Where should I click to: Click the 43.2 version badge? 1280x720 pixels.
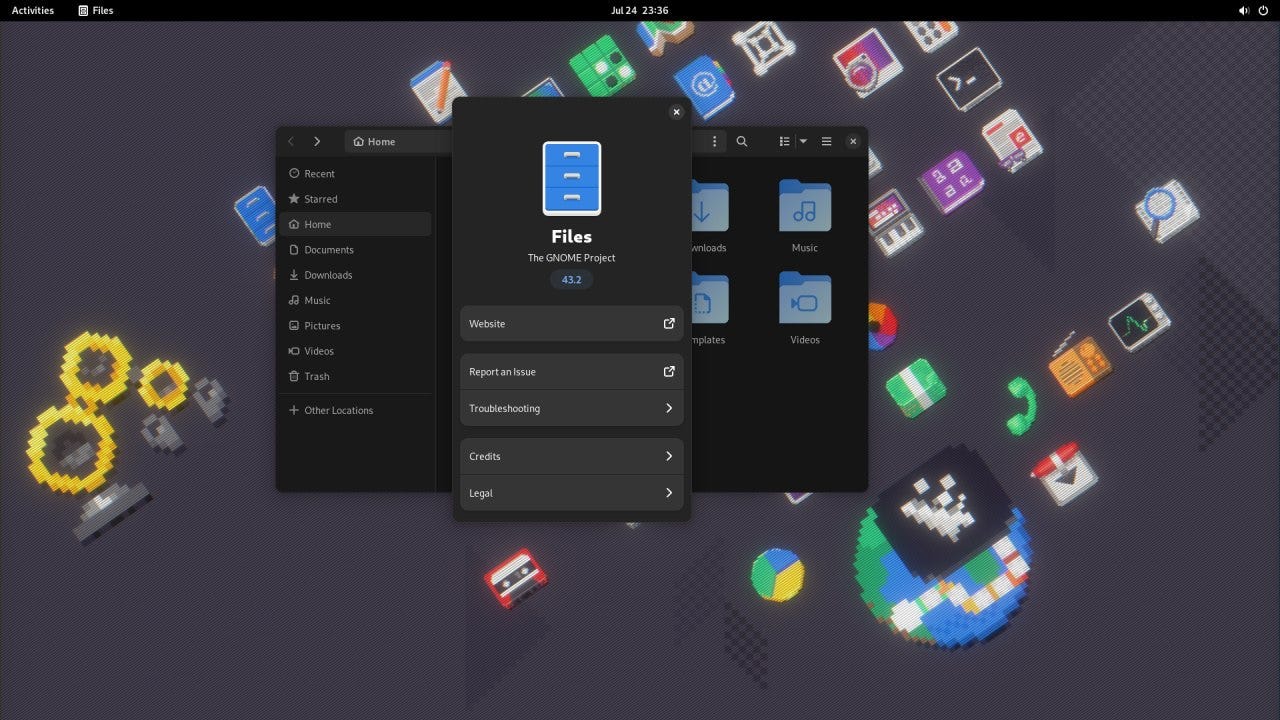(x=571, y=280)
